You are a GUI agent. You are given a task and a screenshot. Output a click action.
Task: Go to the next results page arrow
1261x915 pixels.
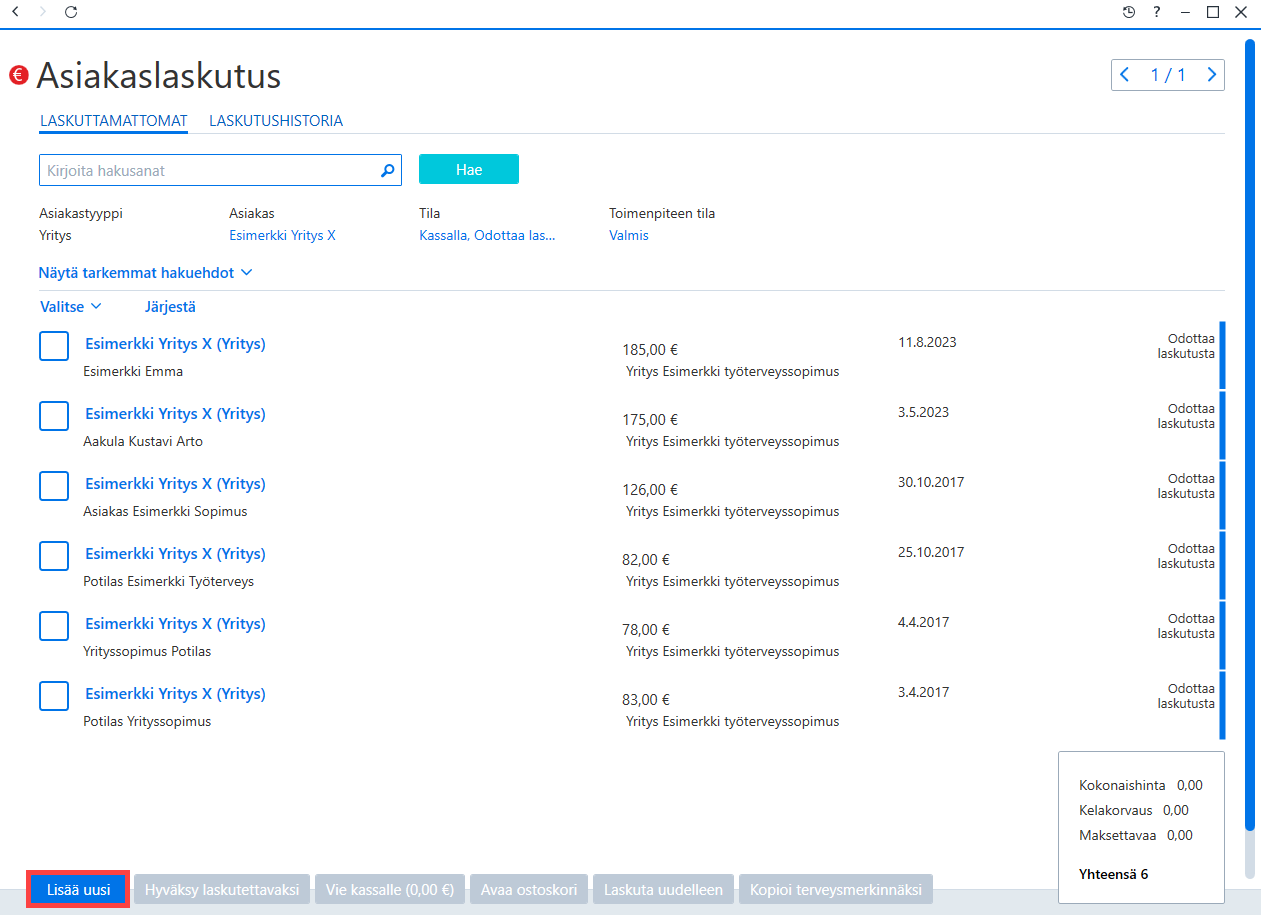click(1212, 75)
